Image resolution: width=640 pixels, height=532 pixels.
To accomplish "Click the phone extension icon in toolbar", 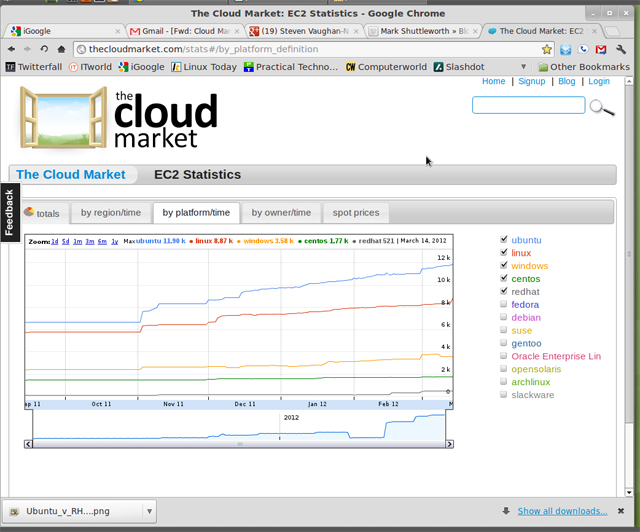I will pos(583,49).
